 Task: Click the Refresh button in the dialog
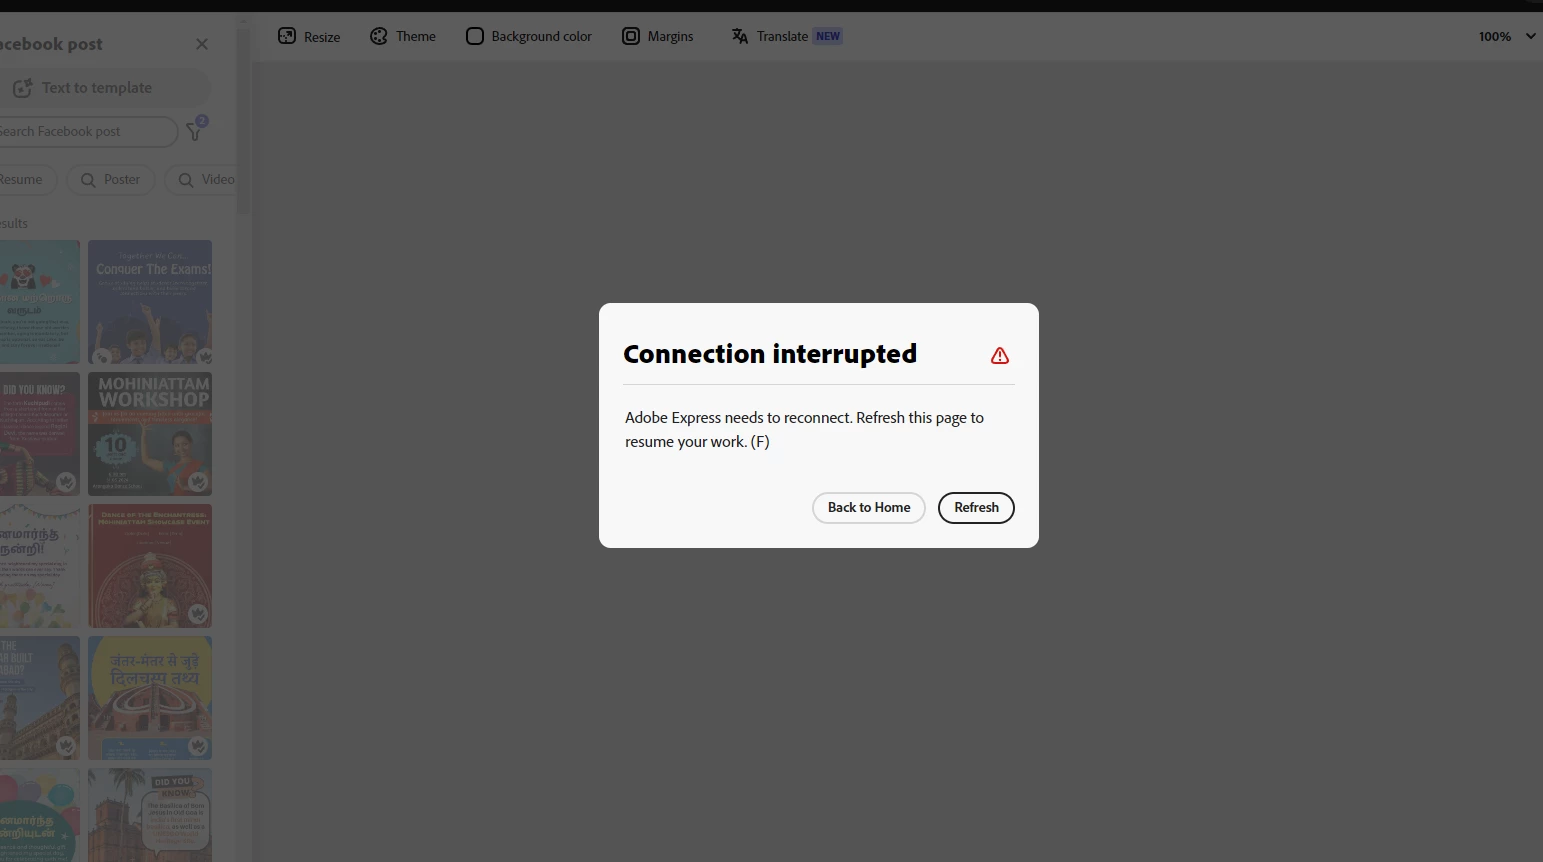coord(976,508)
